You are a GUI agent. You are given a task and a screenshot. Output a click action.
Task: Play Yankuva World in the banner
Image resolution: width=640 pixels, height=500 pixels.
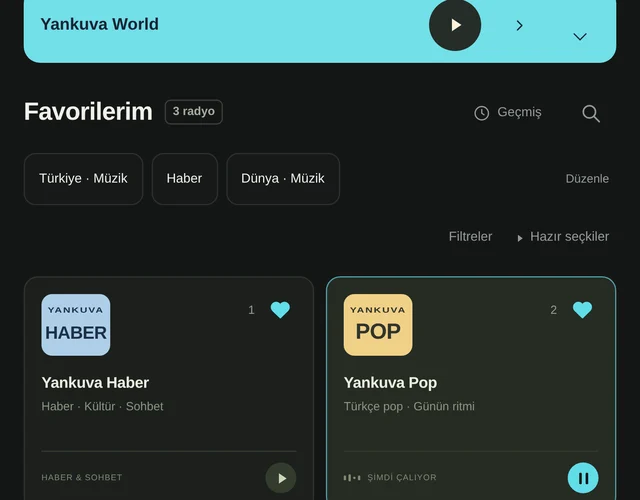[x=455, y=25]
